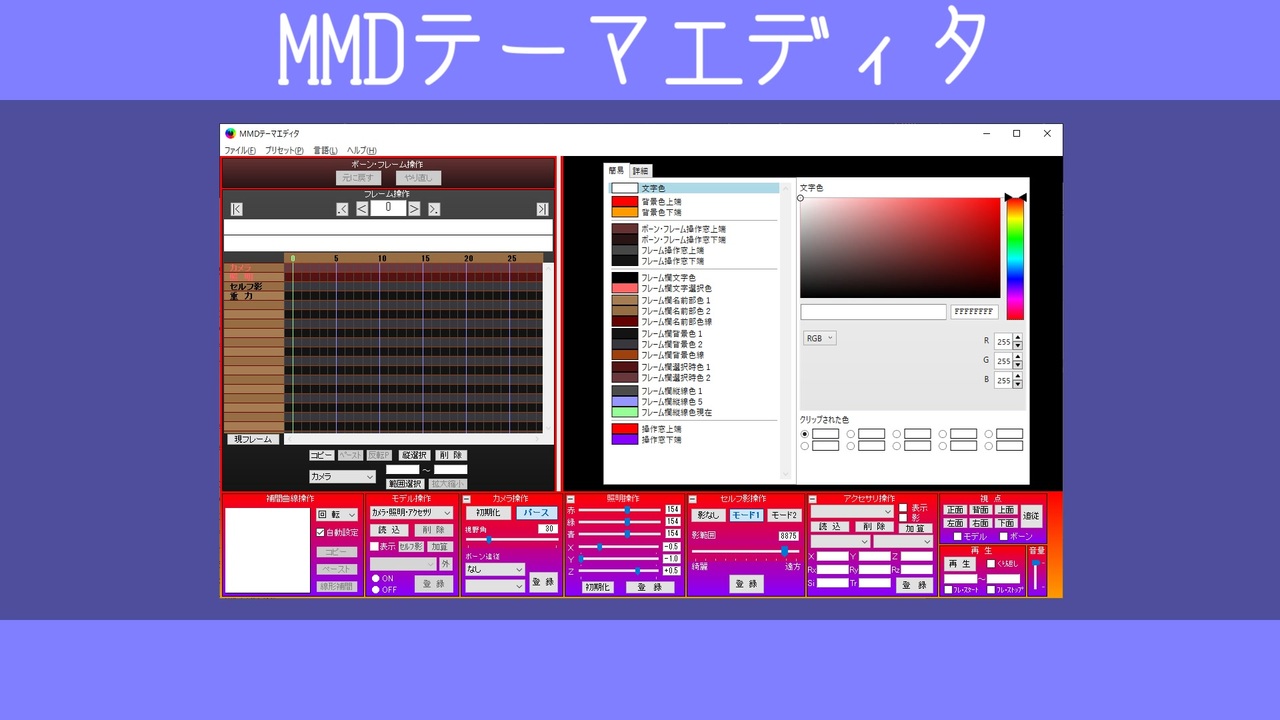Screen dimensions: 1280x720
Task: Click the 音量 volume slider
Action: [1036, 575]
